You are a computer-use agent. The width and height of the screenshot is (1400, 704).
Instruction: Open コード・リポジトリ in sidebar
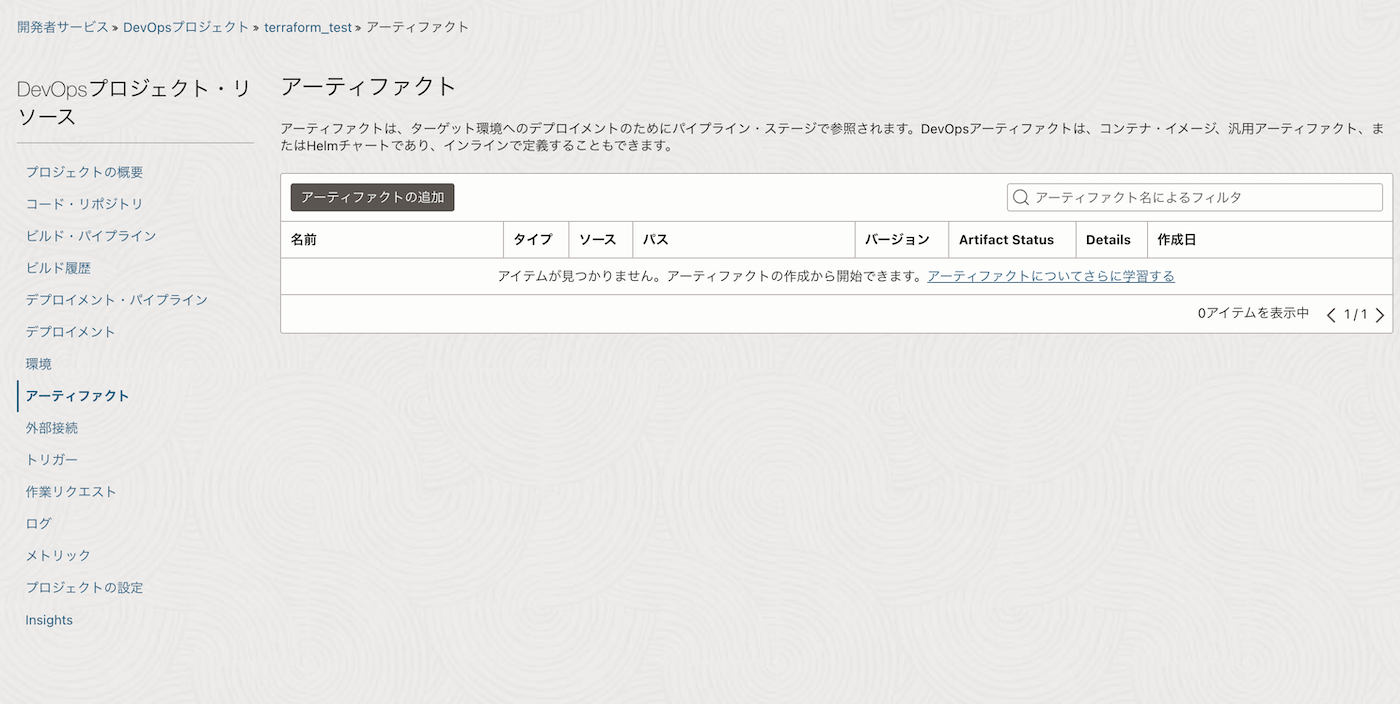pyautogui.click(x=84, y=204)
